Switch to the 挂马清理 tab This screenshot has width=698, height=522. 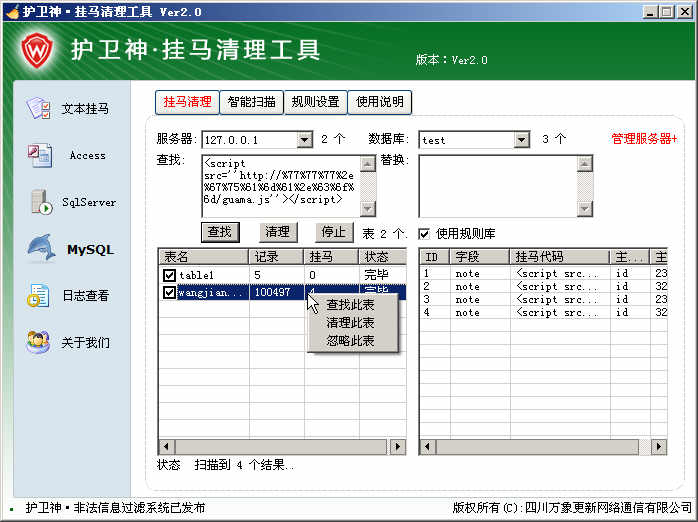[187, 102]
